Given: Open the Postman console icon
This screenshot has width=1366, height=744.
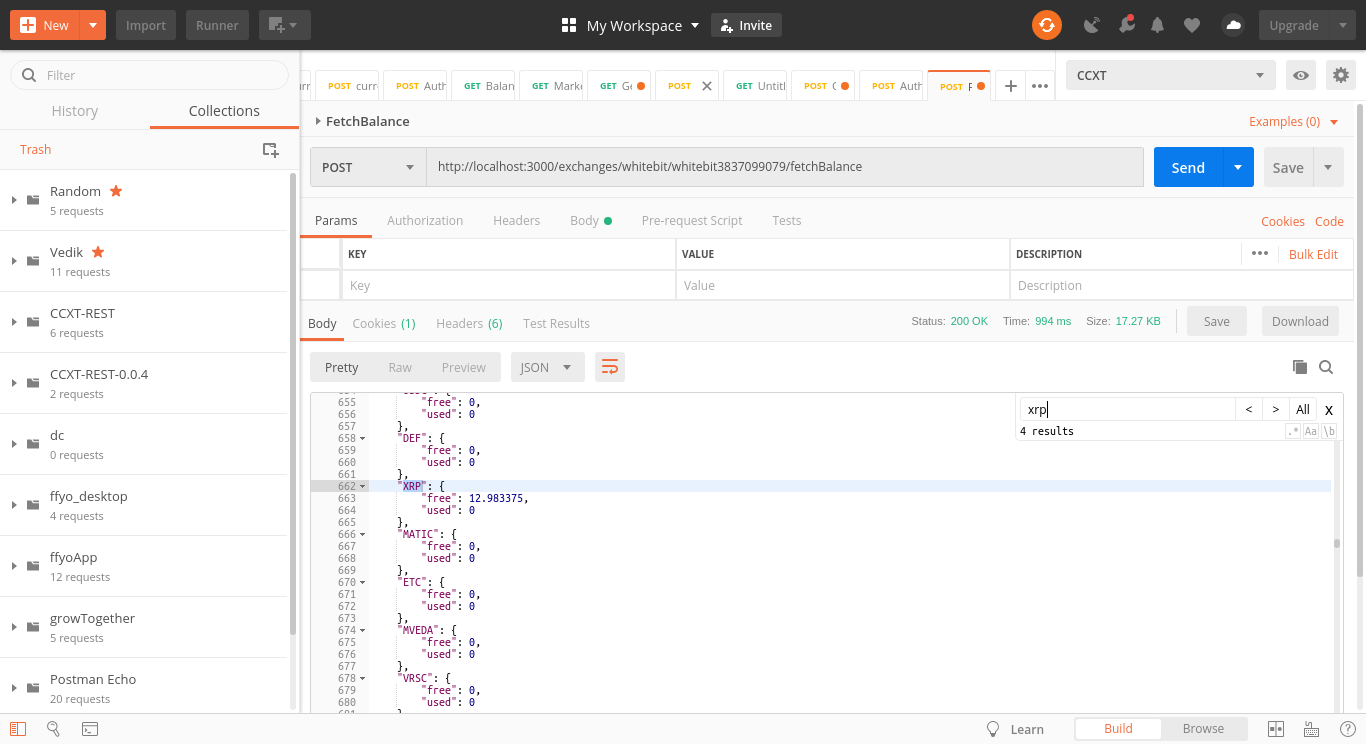Looking at the screenshot, I should pyautogui.click(x=89, y=729).
